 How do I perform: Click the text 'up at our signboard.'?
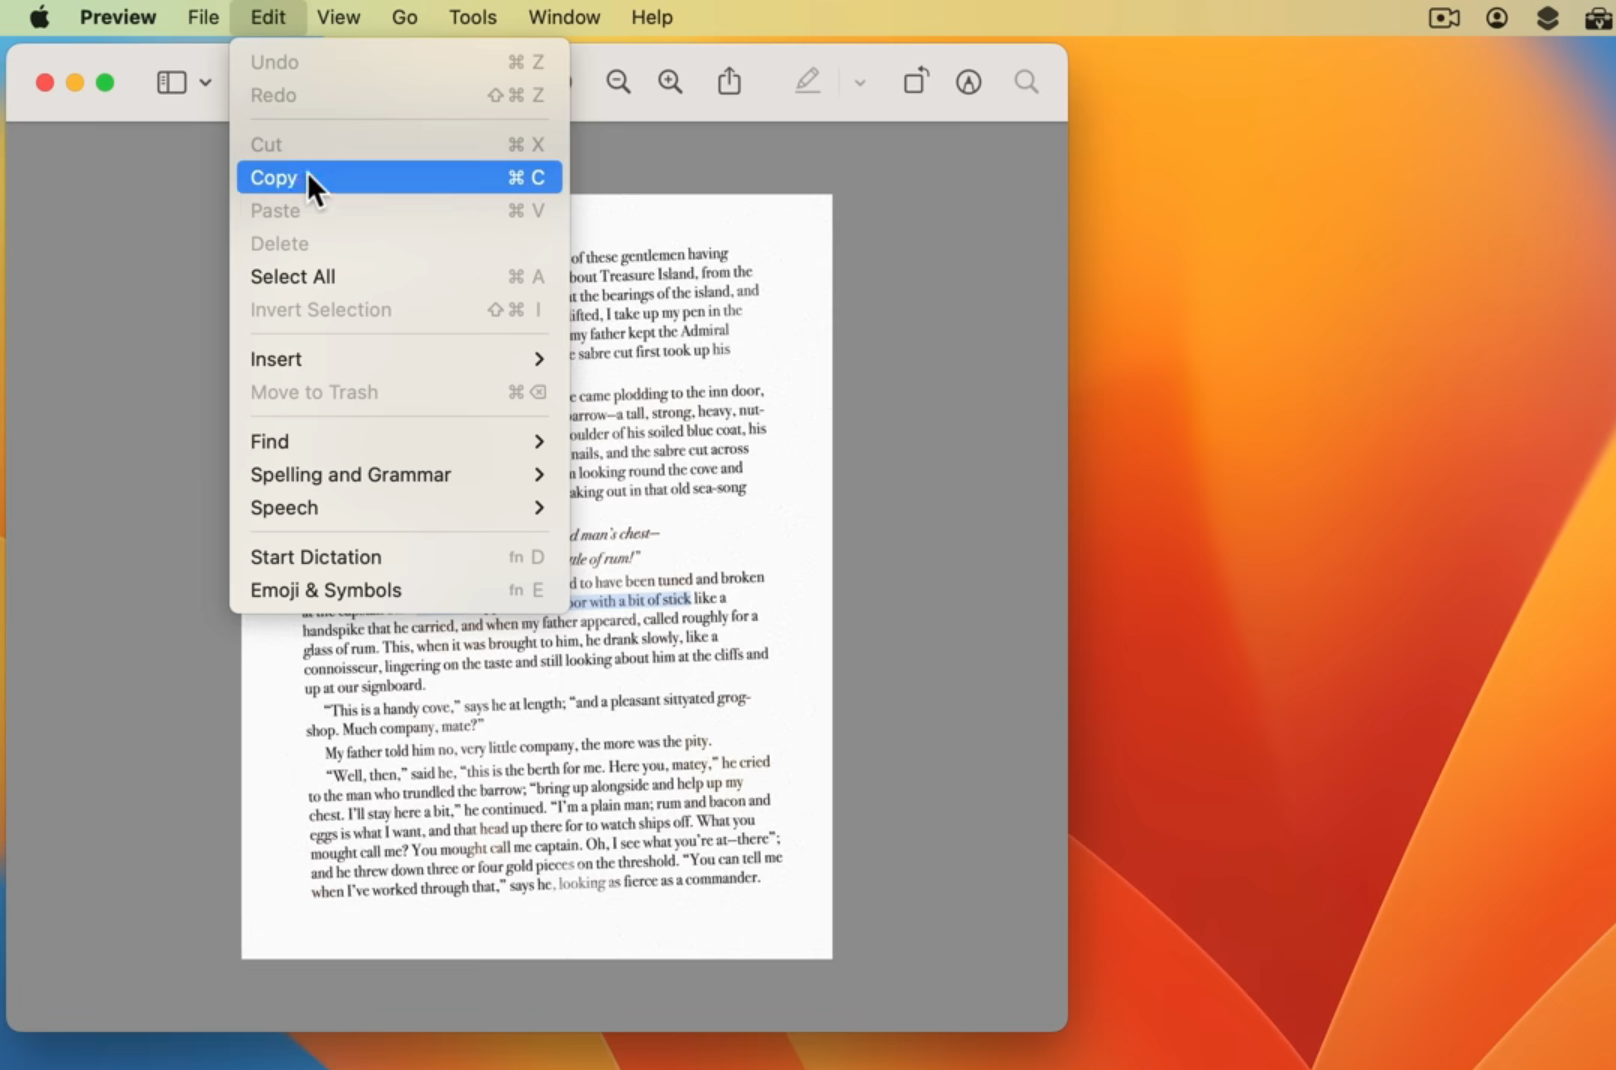pyautogui.click(x=365, y=687)
